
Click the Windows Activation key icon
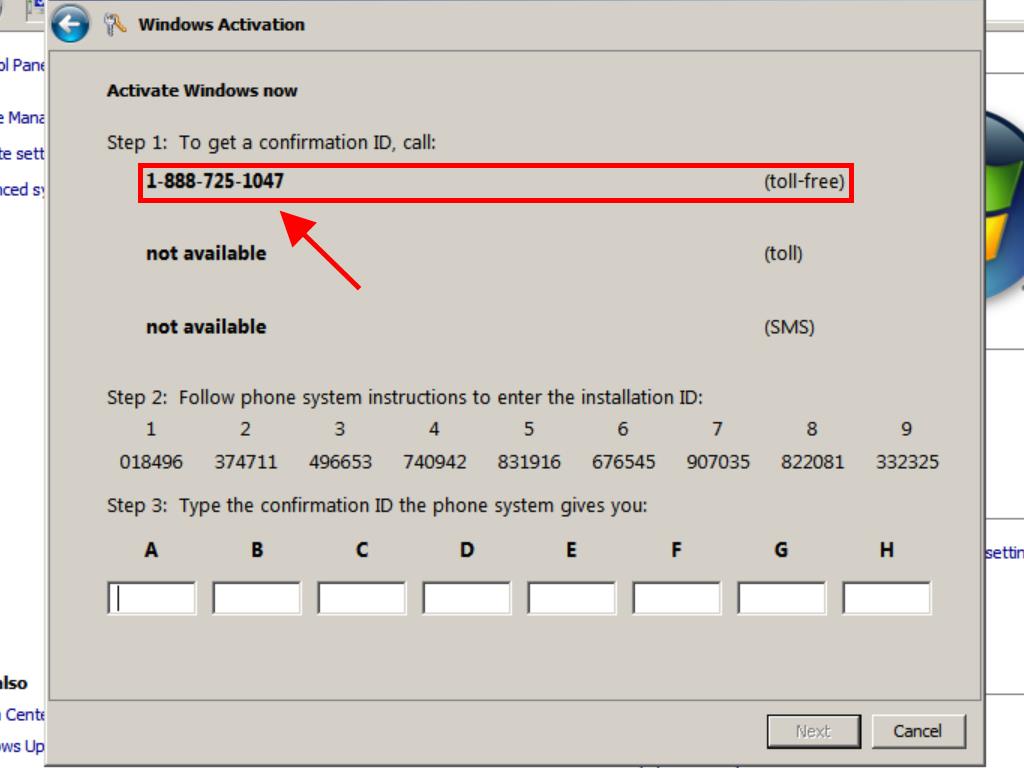point(116,25)
